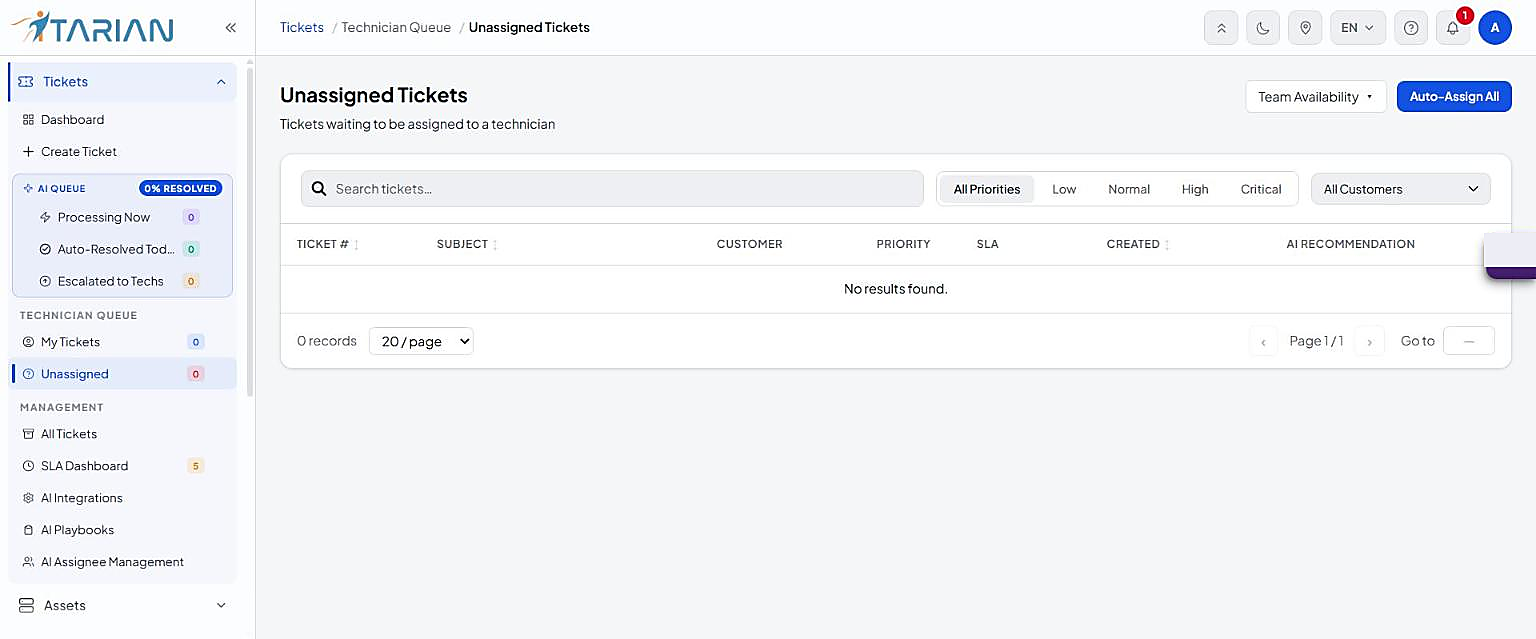The height and width of the screenshot is (639, 1536).
Task: Click the CUSTOMER column header
Action: (x=749, y=245)
